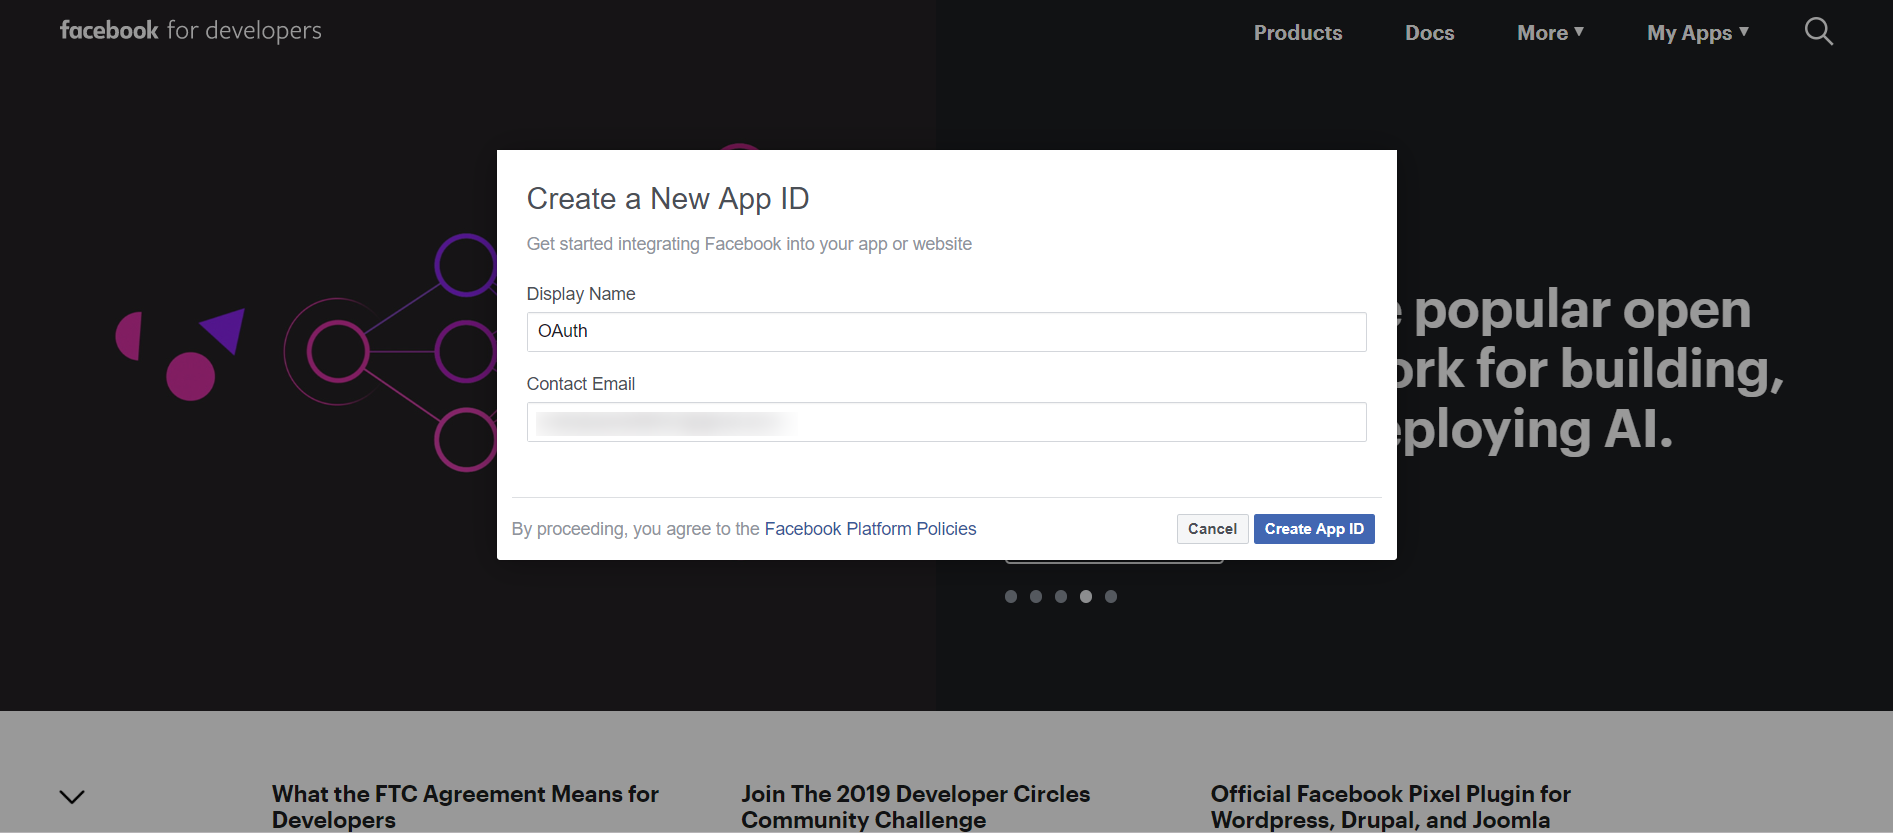This screenshot has height=835, width=1893.
Task: Open the Facebook Platform Policies link
Action: click(870, 529)
